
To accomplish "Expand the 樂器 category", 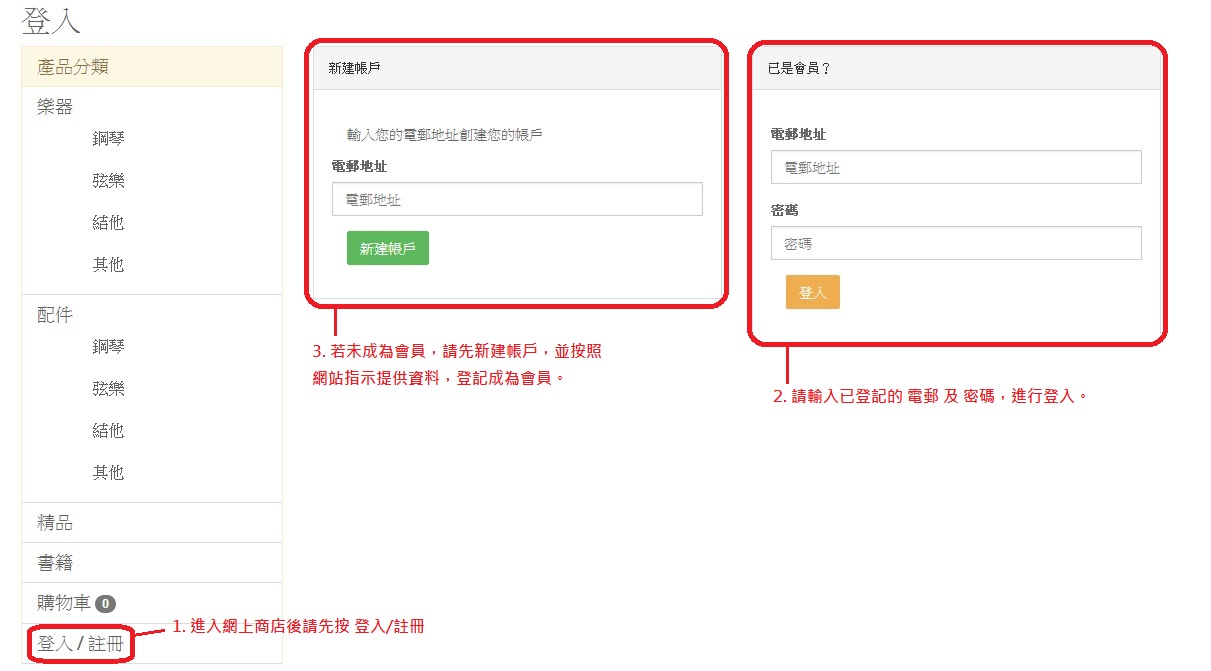I will [x=55, y=107].
